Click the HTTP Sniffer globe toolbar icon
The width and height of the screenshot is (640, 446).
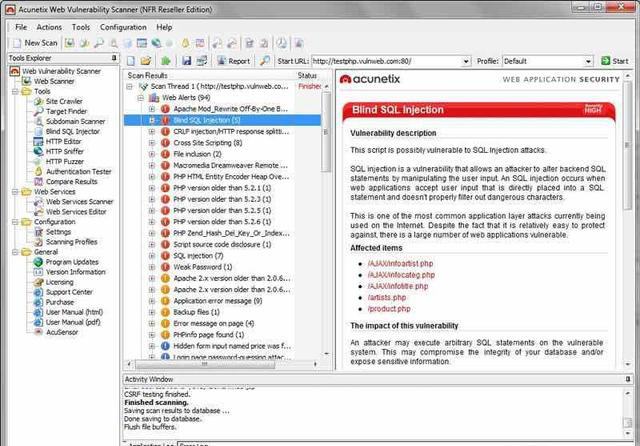[156, 43]
